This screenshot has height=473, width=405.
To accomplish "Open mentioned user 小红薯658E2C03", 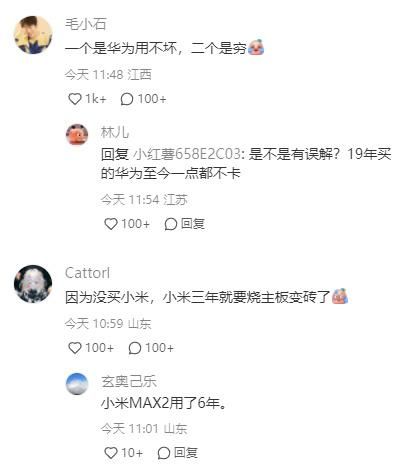I will click(x=187, y=154).
